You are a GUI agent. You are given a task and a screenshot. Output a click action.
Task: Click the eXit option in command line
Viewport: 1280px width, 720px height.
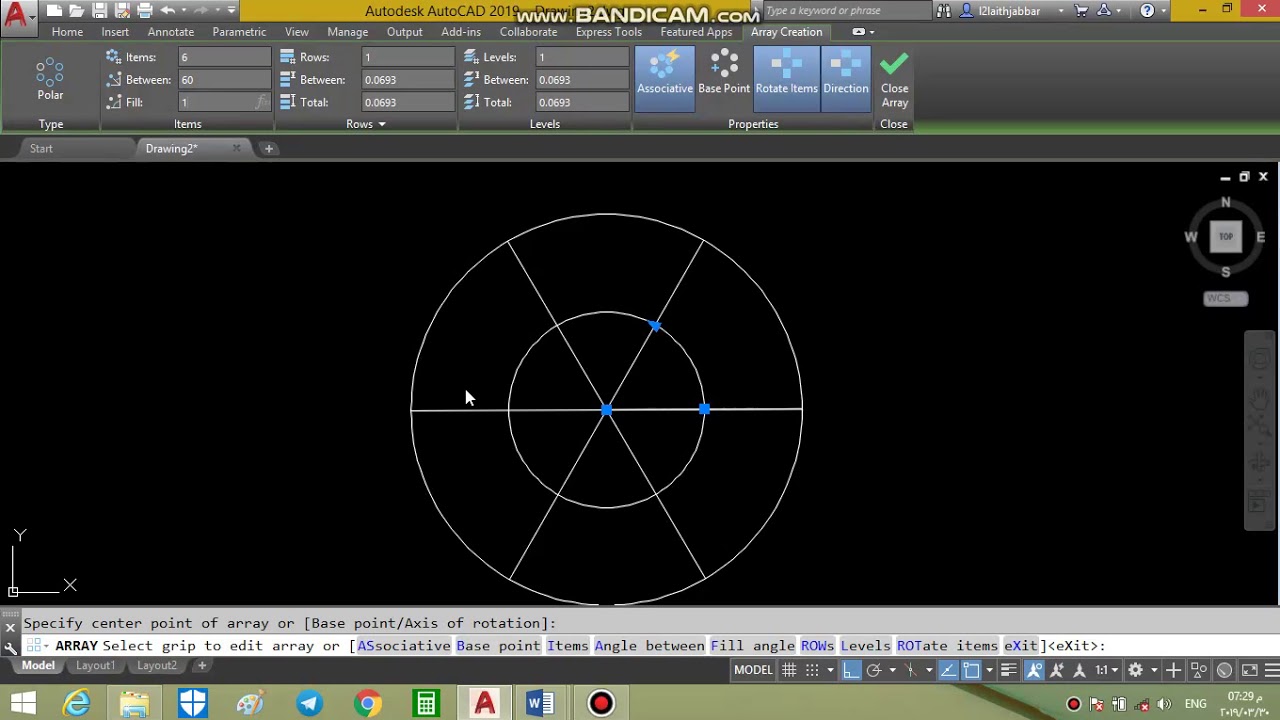point(1021,646)
